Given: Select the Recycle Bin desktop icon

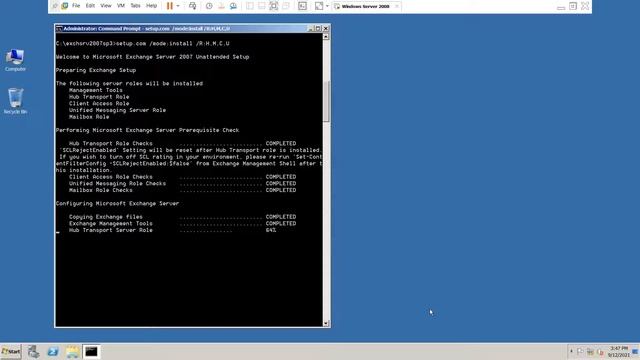Looking at the screenshot, I should click(15, 101).
